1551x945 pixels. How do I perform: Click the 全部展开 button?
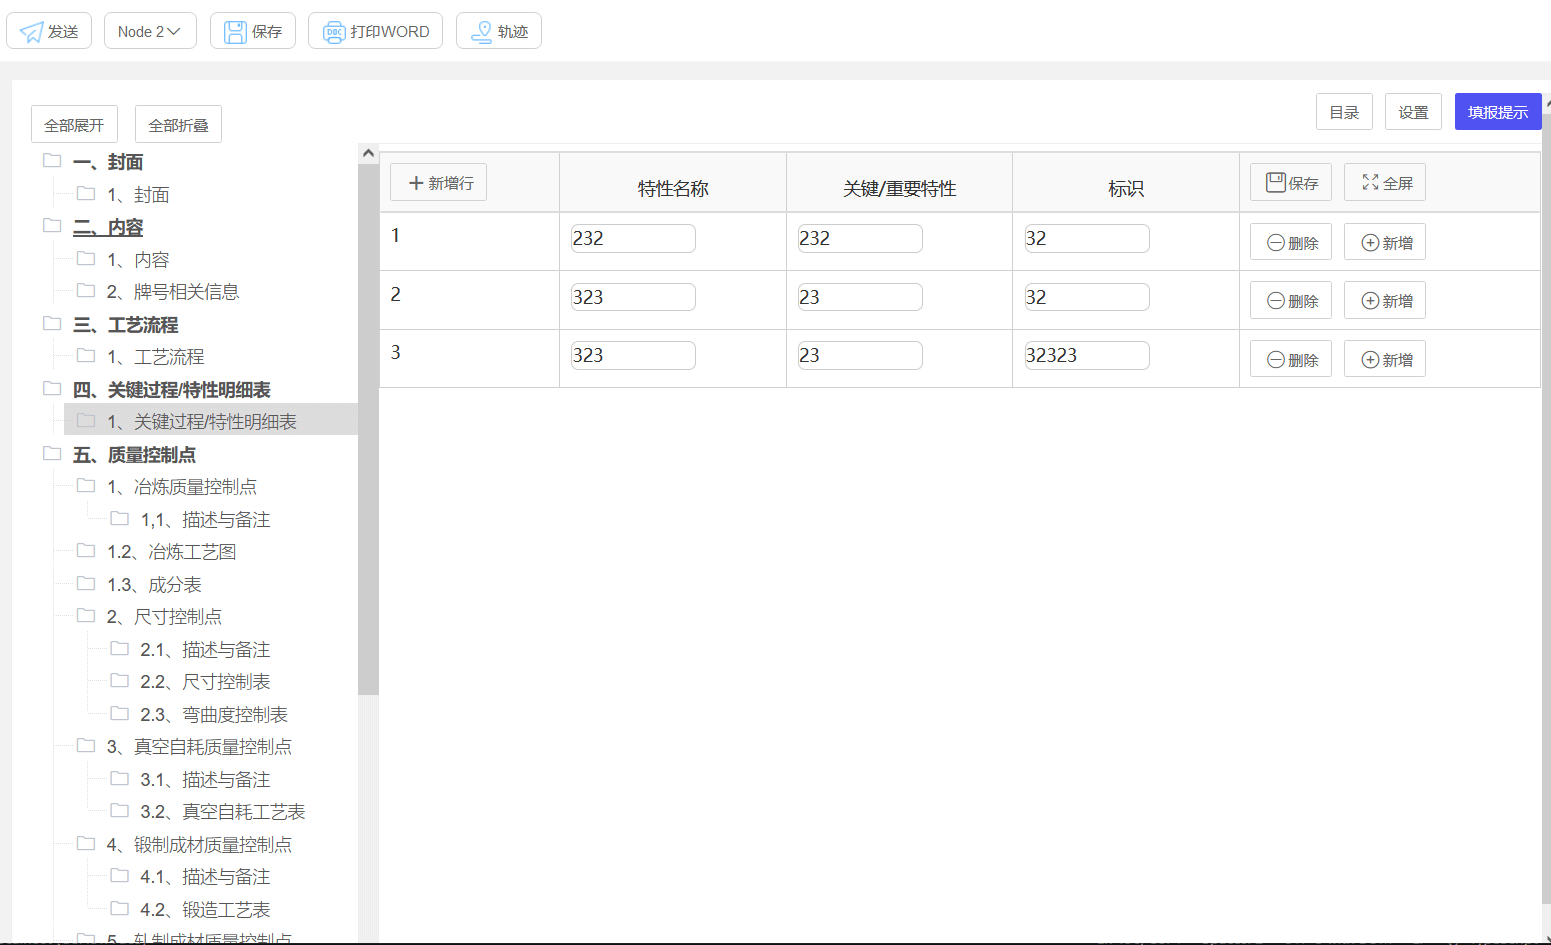pyautogui.click(x=74, y=125)
